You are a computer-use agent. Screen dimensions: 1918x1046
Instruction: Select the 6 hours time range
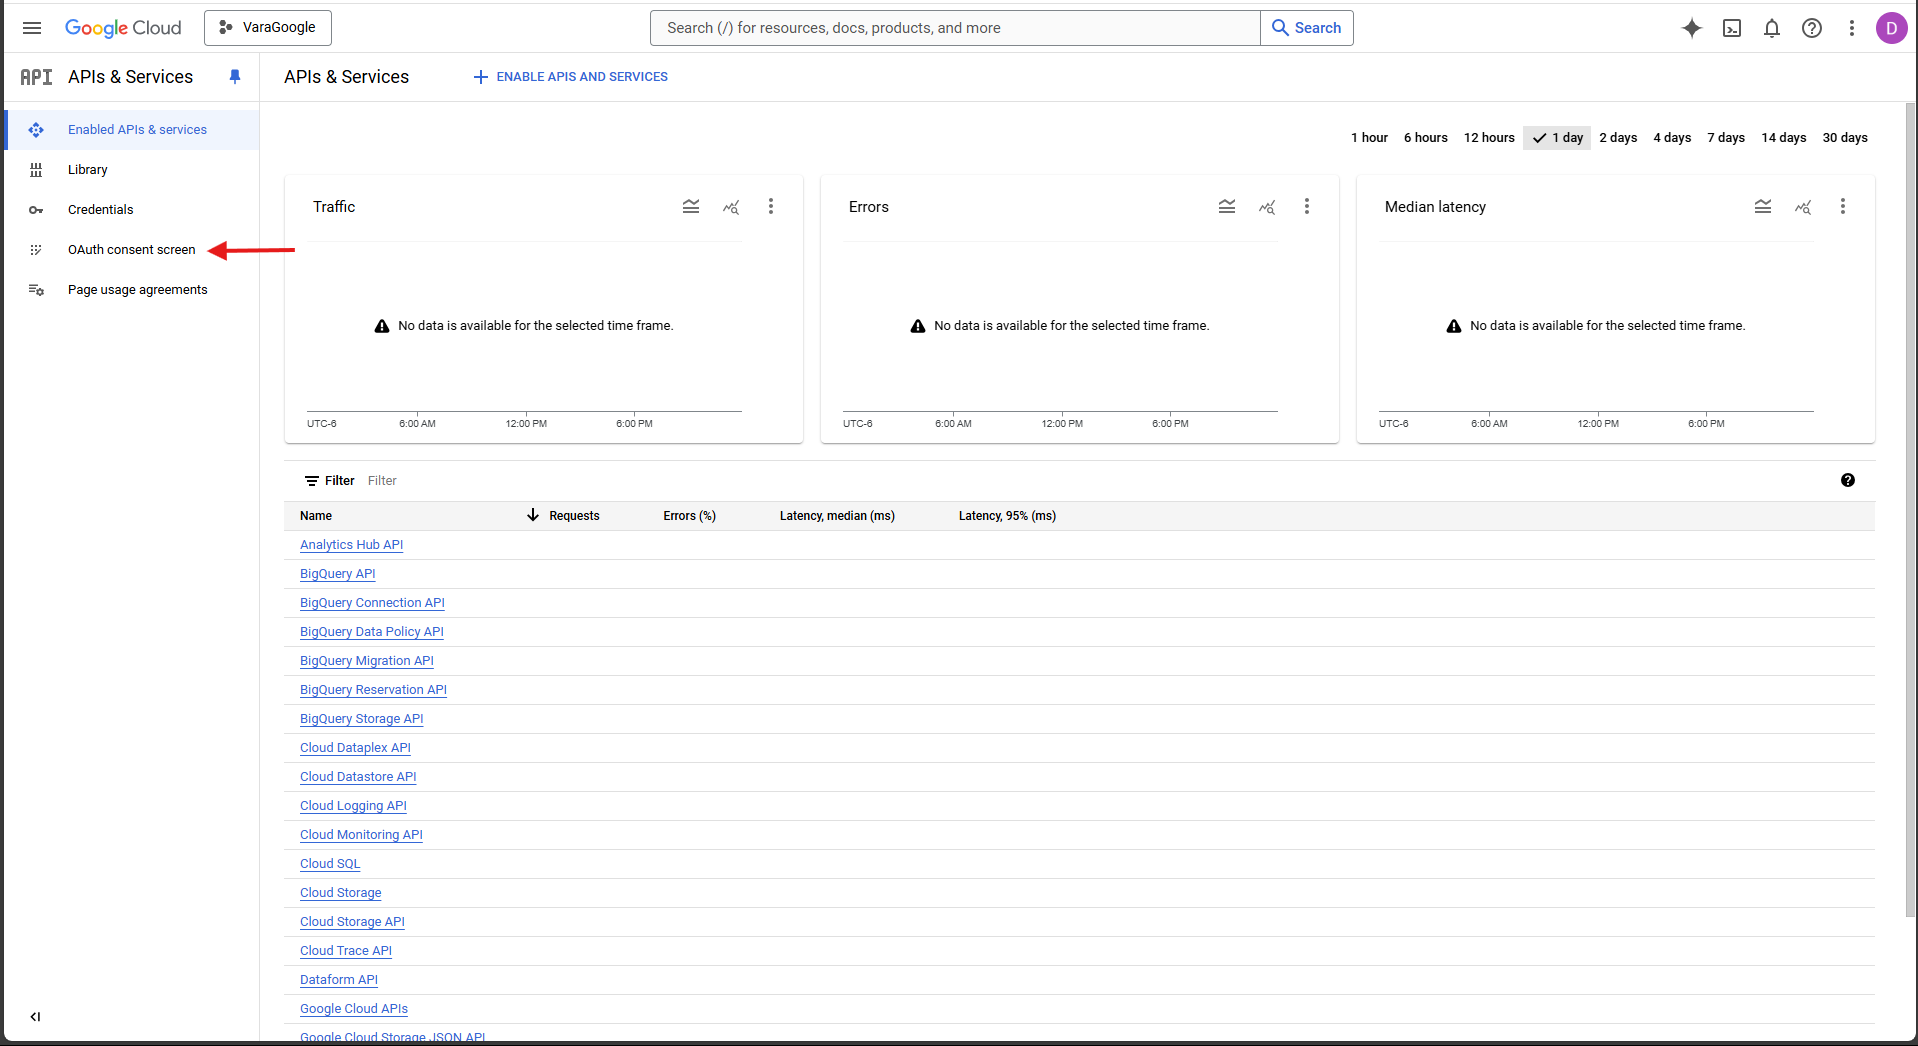pyautogui.click(x=1425, y=138)
